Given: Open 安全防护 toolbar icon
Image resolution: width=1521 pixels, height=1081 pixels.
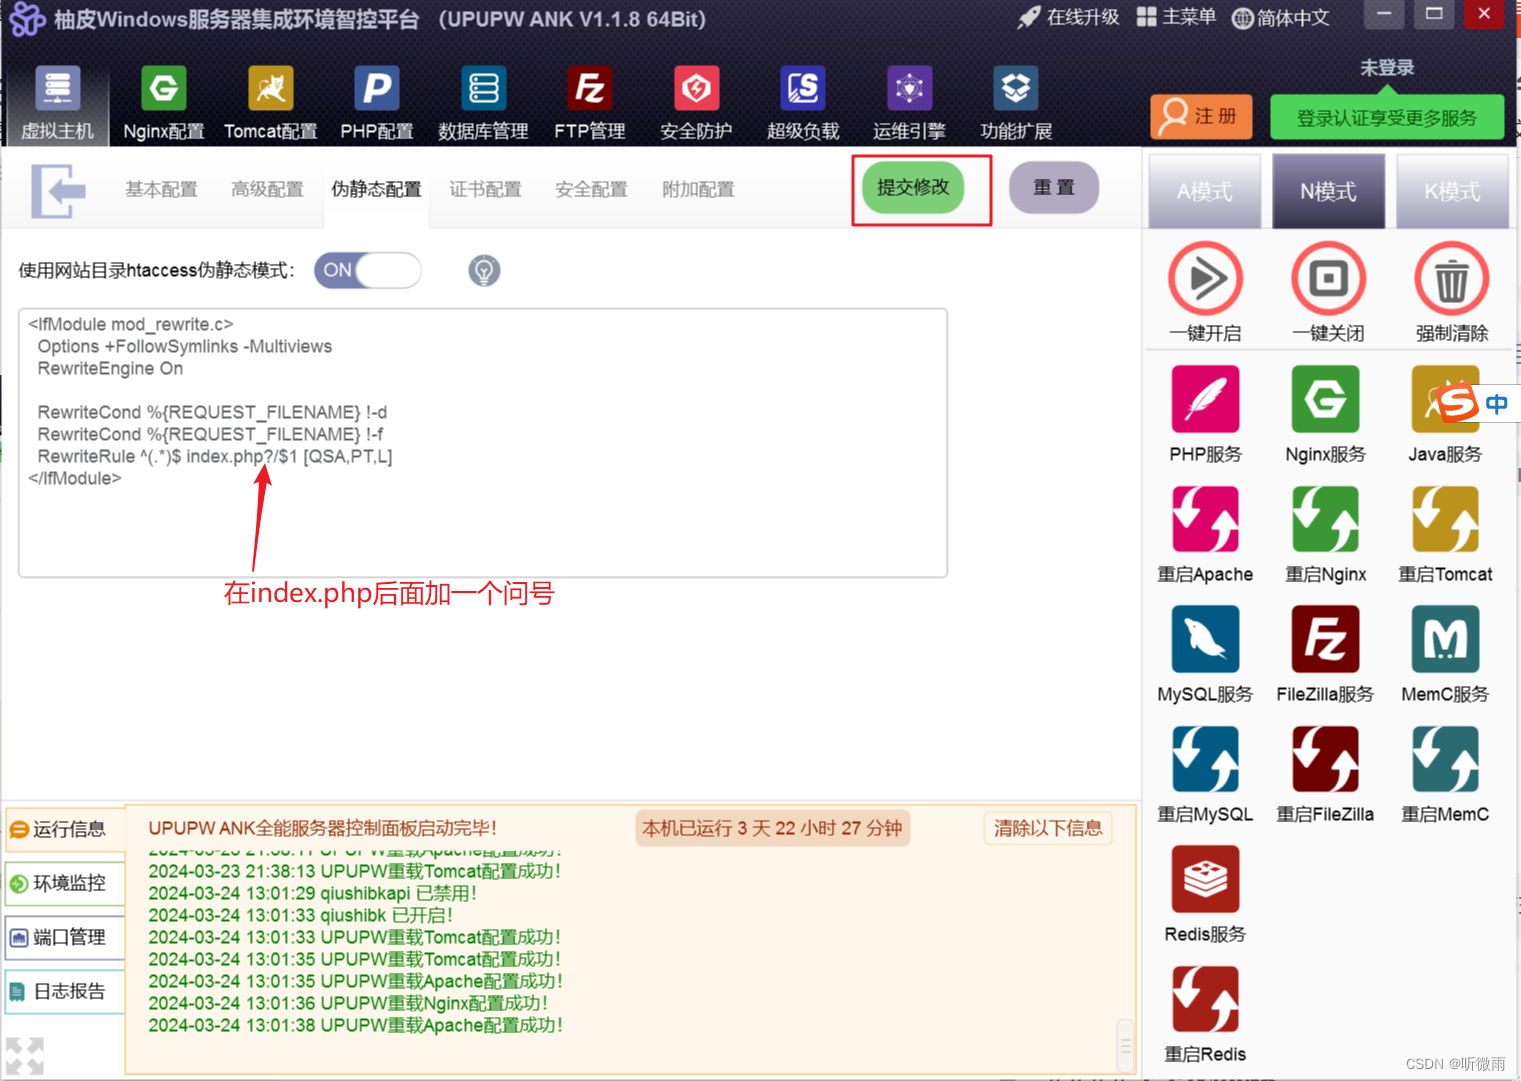Looking at the screenshot, I should pyautogui.click(x=697, y=103).
